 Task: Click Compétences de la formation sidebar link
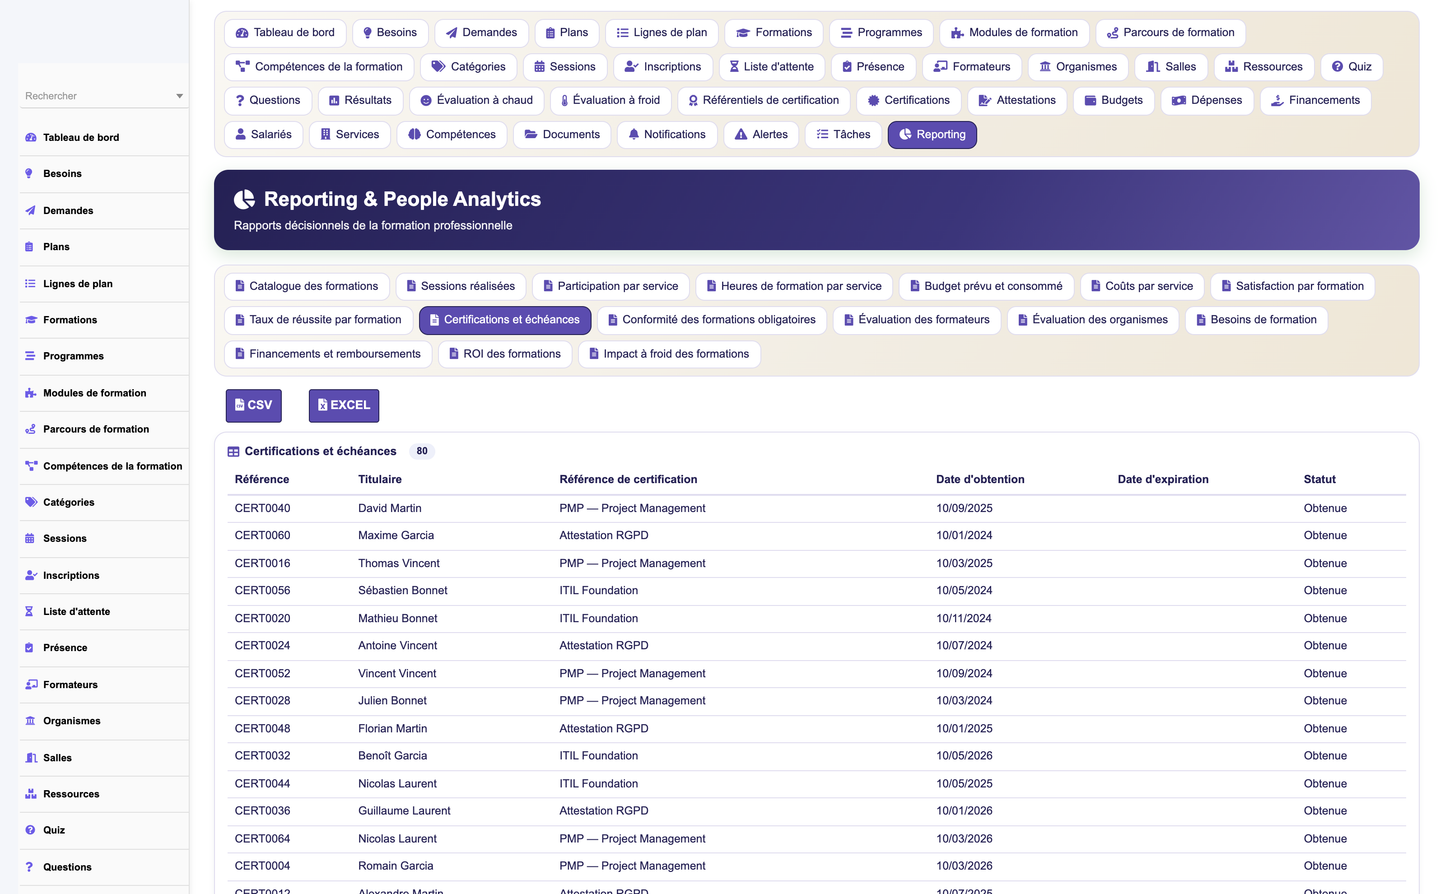coord(112,466)
